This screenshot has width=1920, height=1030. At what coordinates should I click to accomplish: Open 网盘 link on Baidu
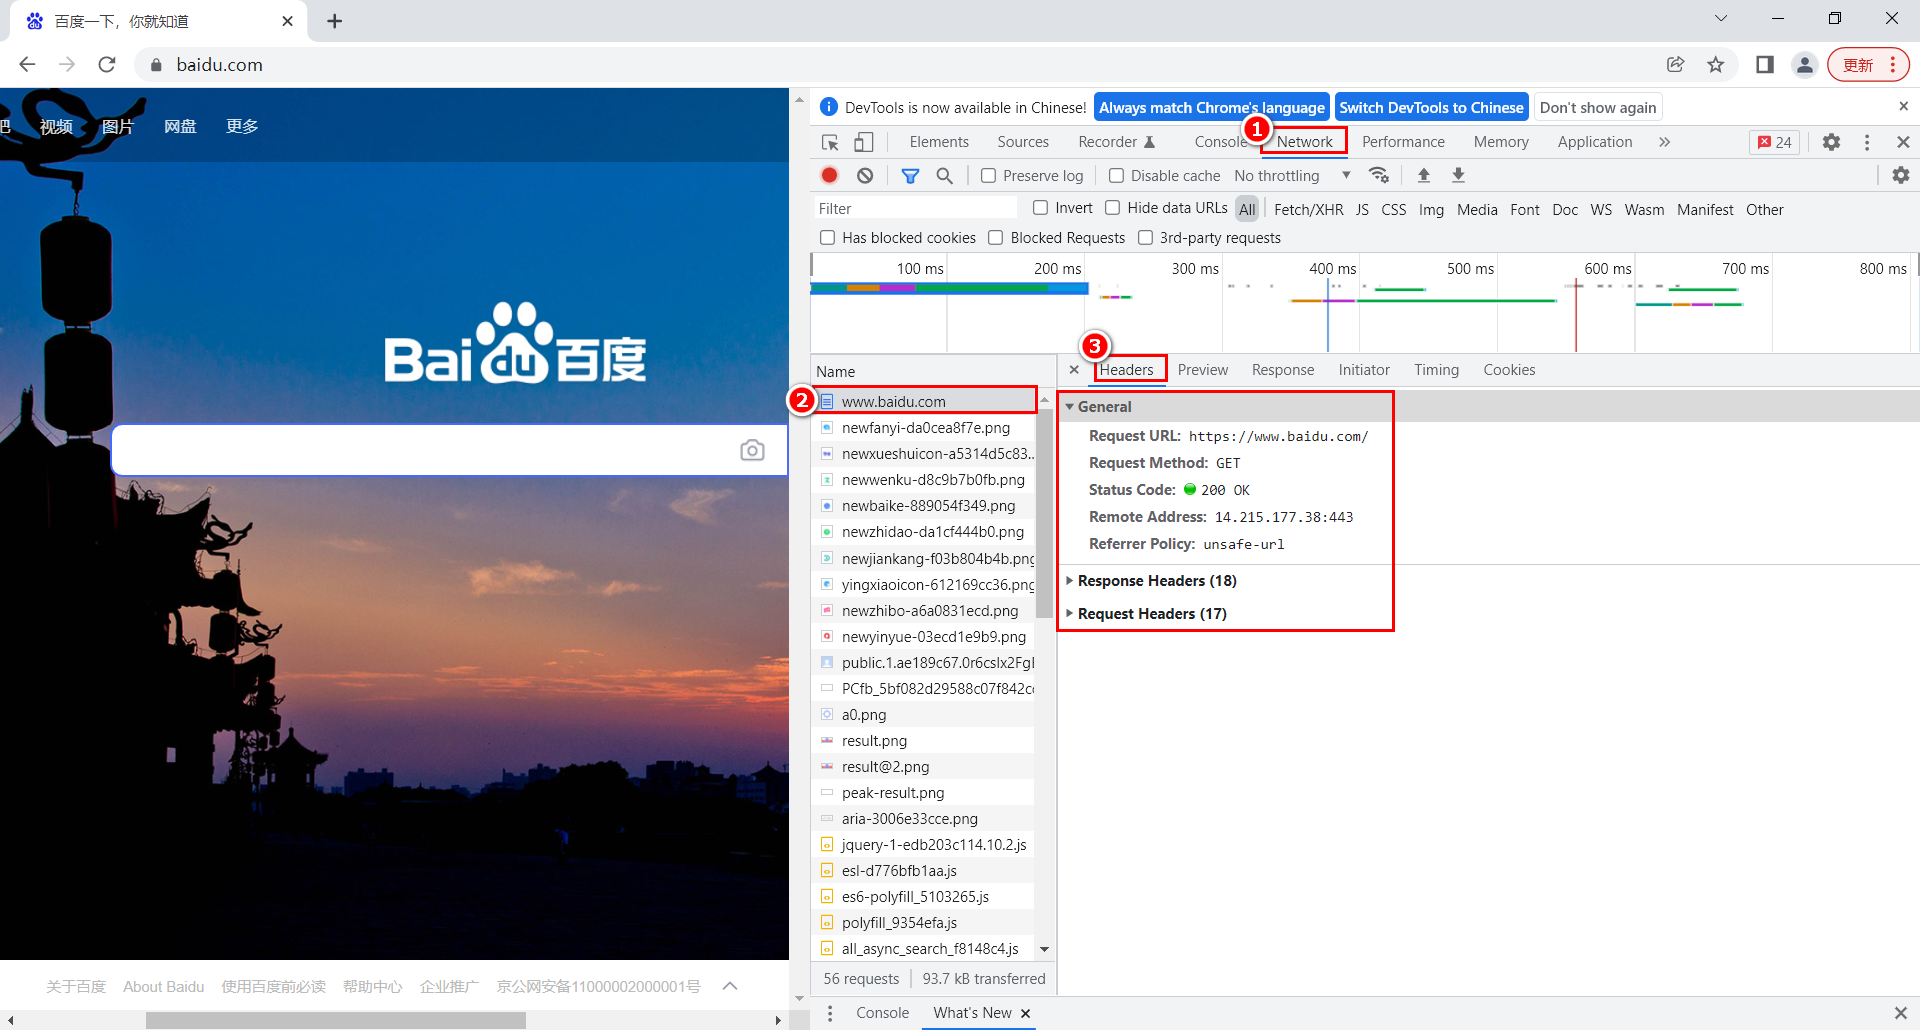[x=180, y=126]
